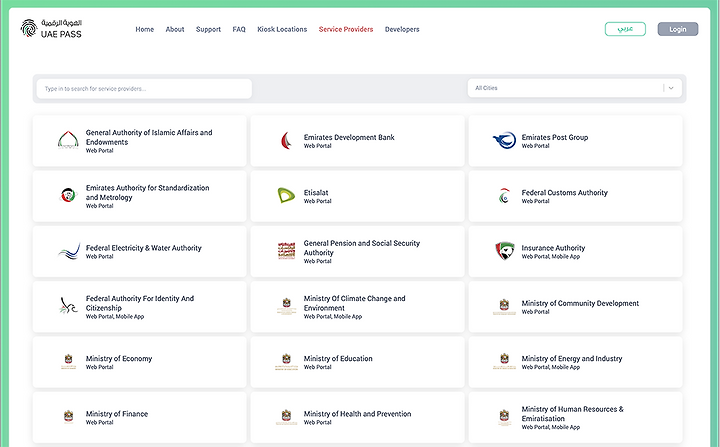Select Ministry of Human Resources & Emiratisation title

[573, 413]
